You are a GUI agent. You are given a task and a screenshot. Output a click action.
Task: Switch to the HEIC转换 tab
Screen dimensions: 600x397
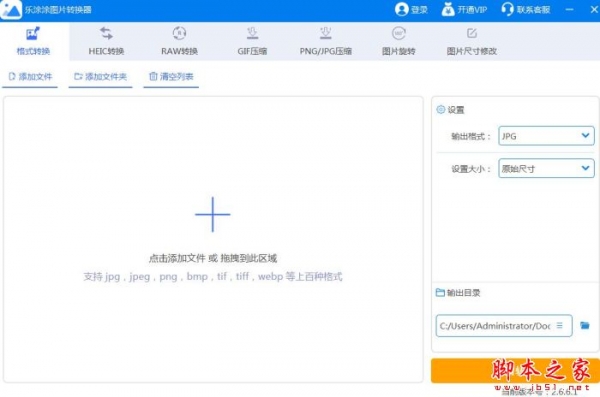(x=106, y=41)
